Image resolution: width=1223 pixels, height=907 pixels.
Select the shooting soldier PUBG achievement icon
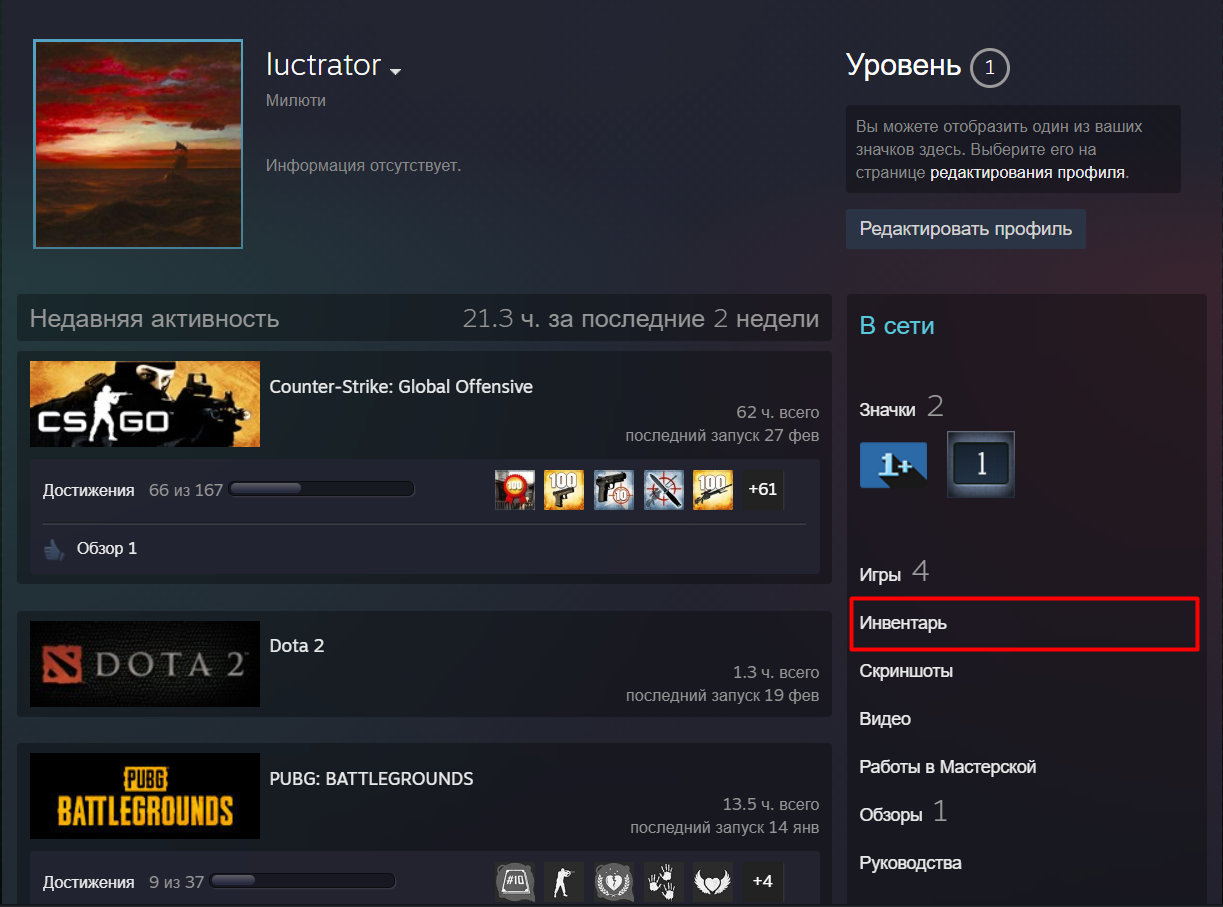click(564, 882)
